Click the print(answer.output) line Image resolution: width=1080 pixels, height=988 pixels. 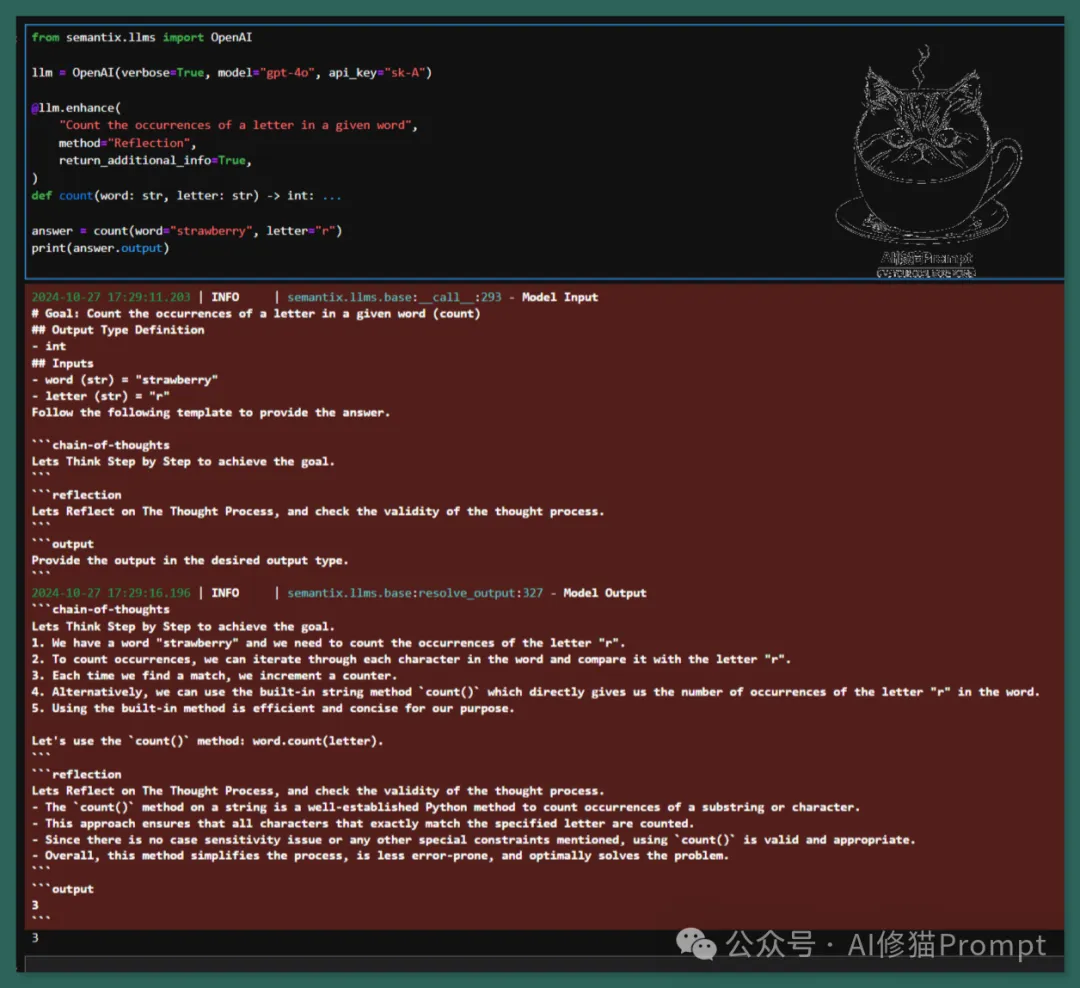click(x=100, y=248)
